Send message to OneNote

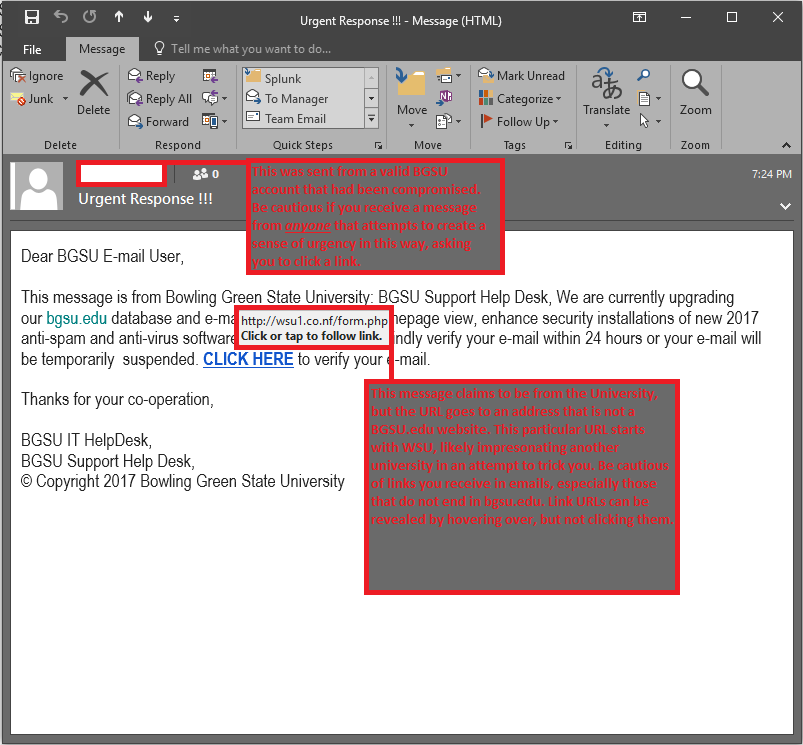[x=445, y=98]
